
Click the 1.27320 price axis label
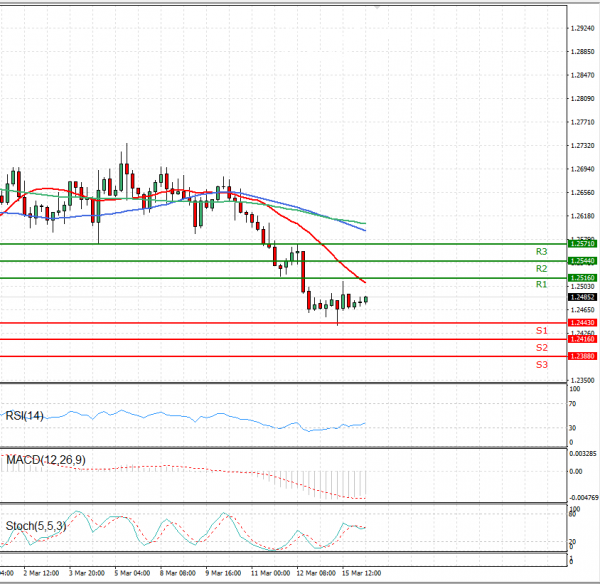[x=582, y=146]
